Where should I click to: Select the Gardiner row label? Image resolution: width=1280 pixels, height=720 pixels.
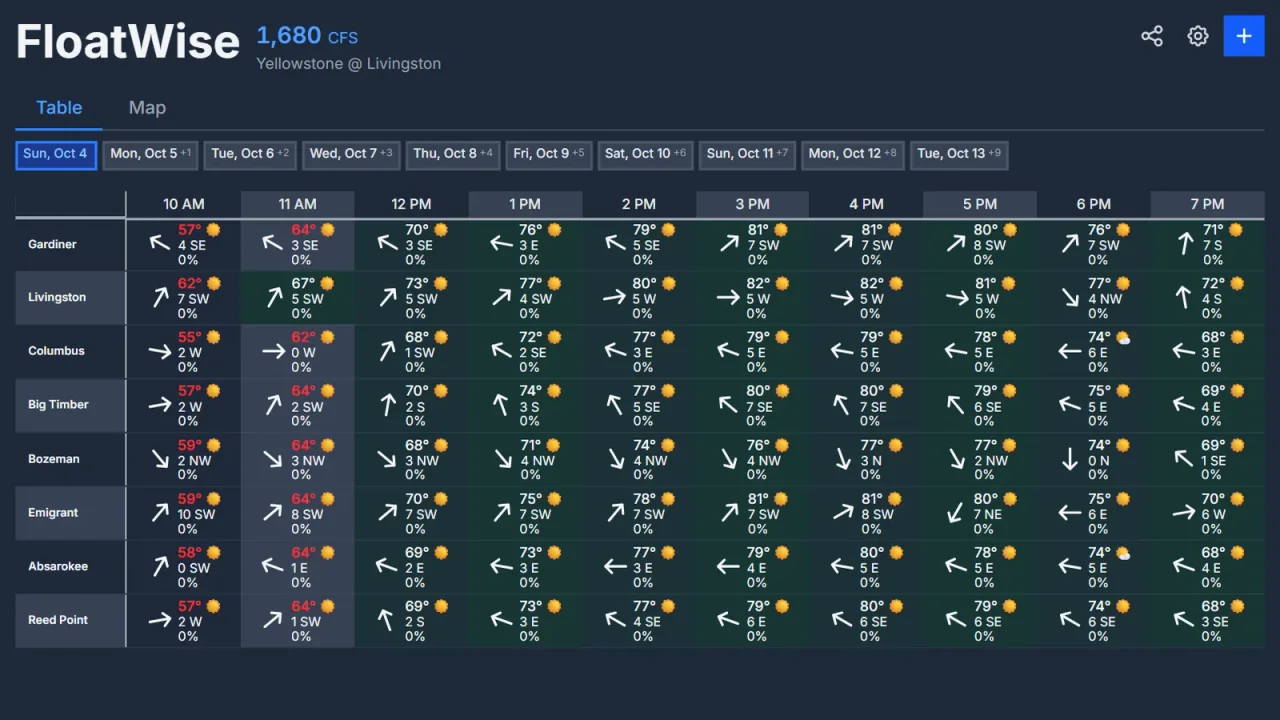(52, 244)
